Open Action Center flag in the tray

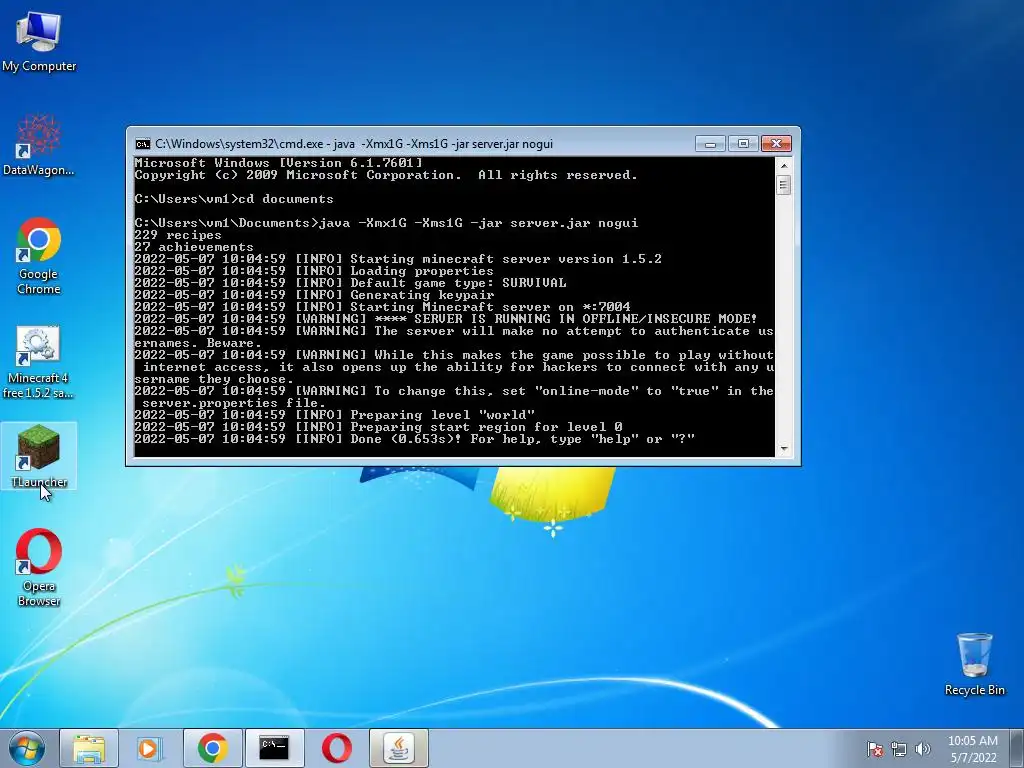874,749
